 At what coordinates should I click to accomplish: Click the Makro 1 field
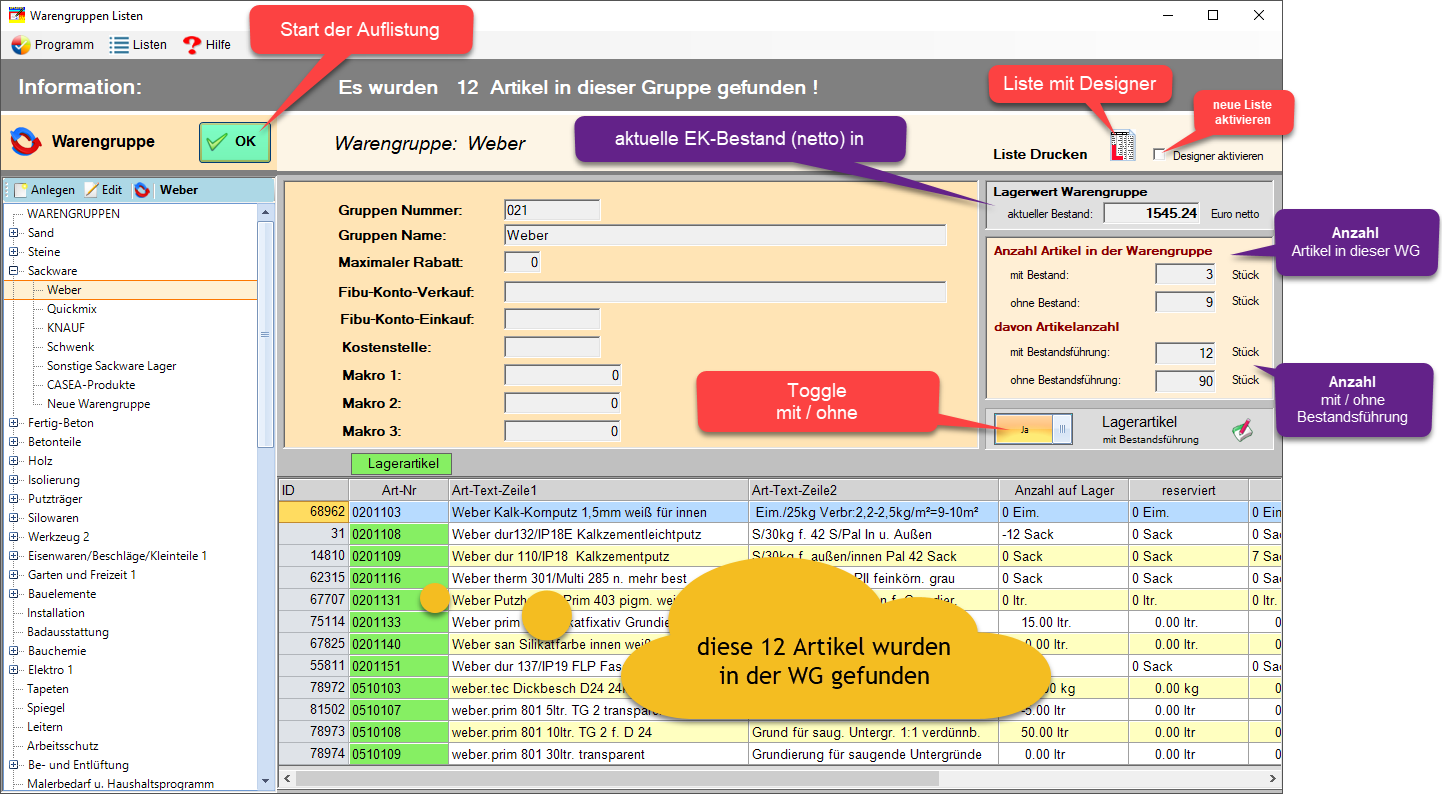click(562, 375)
